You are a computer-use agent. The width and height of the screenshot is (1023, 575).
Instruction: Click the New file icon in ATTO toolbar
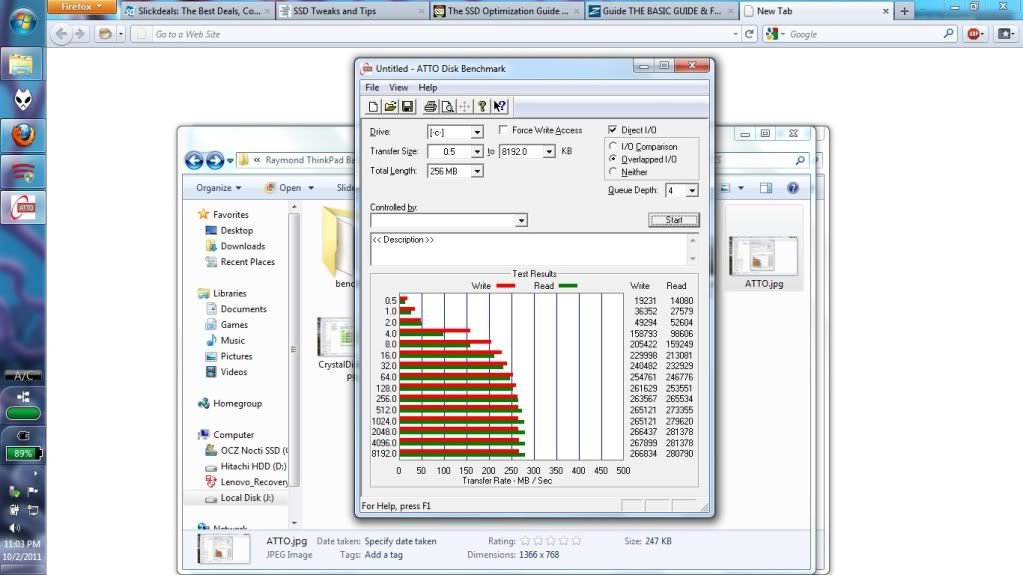pos(373,106)
